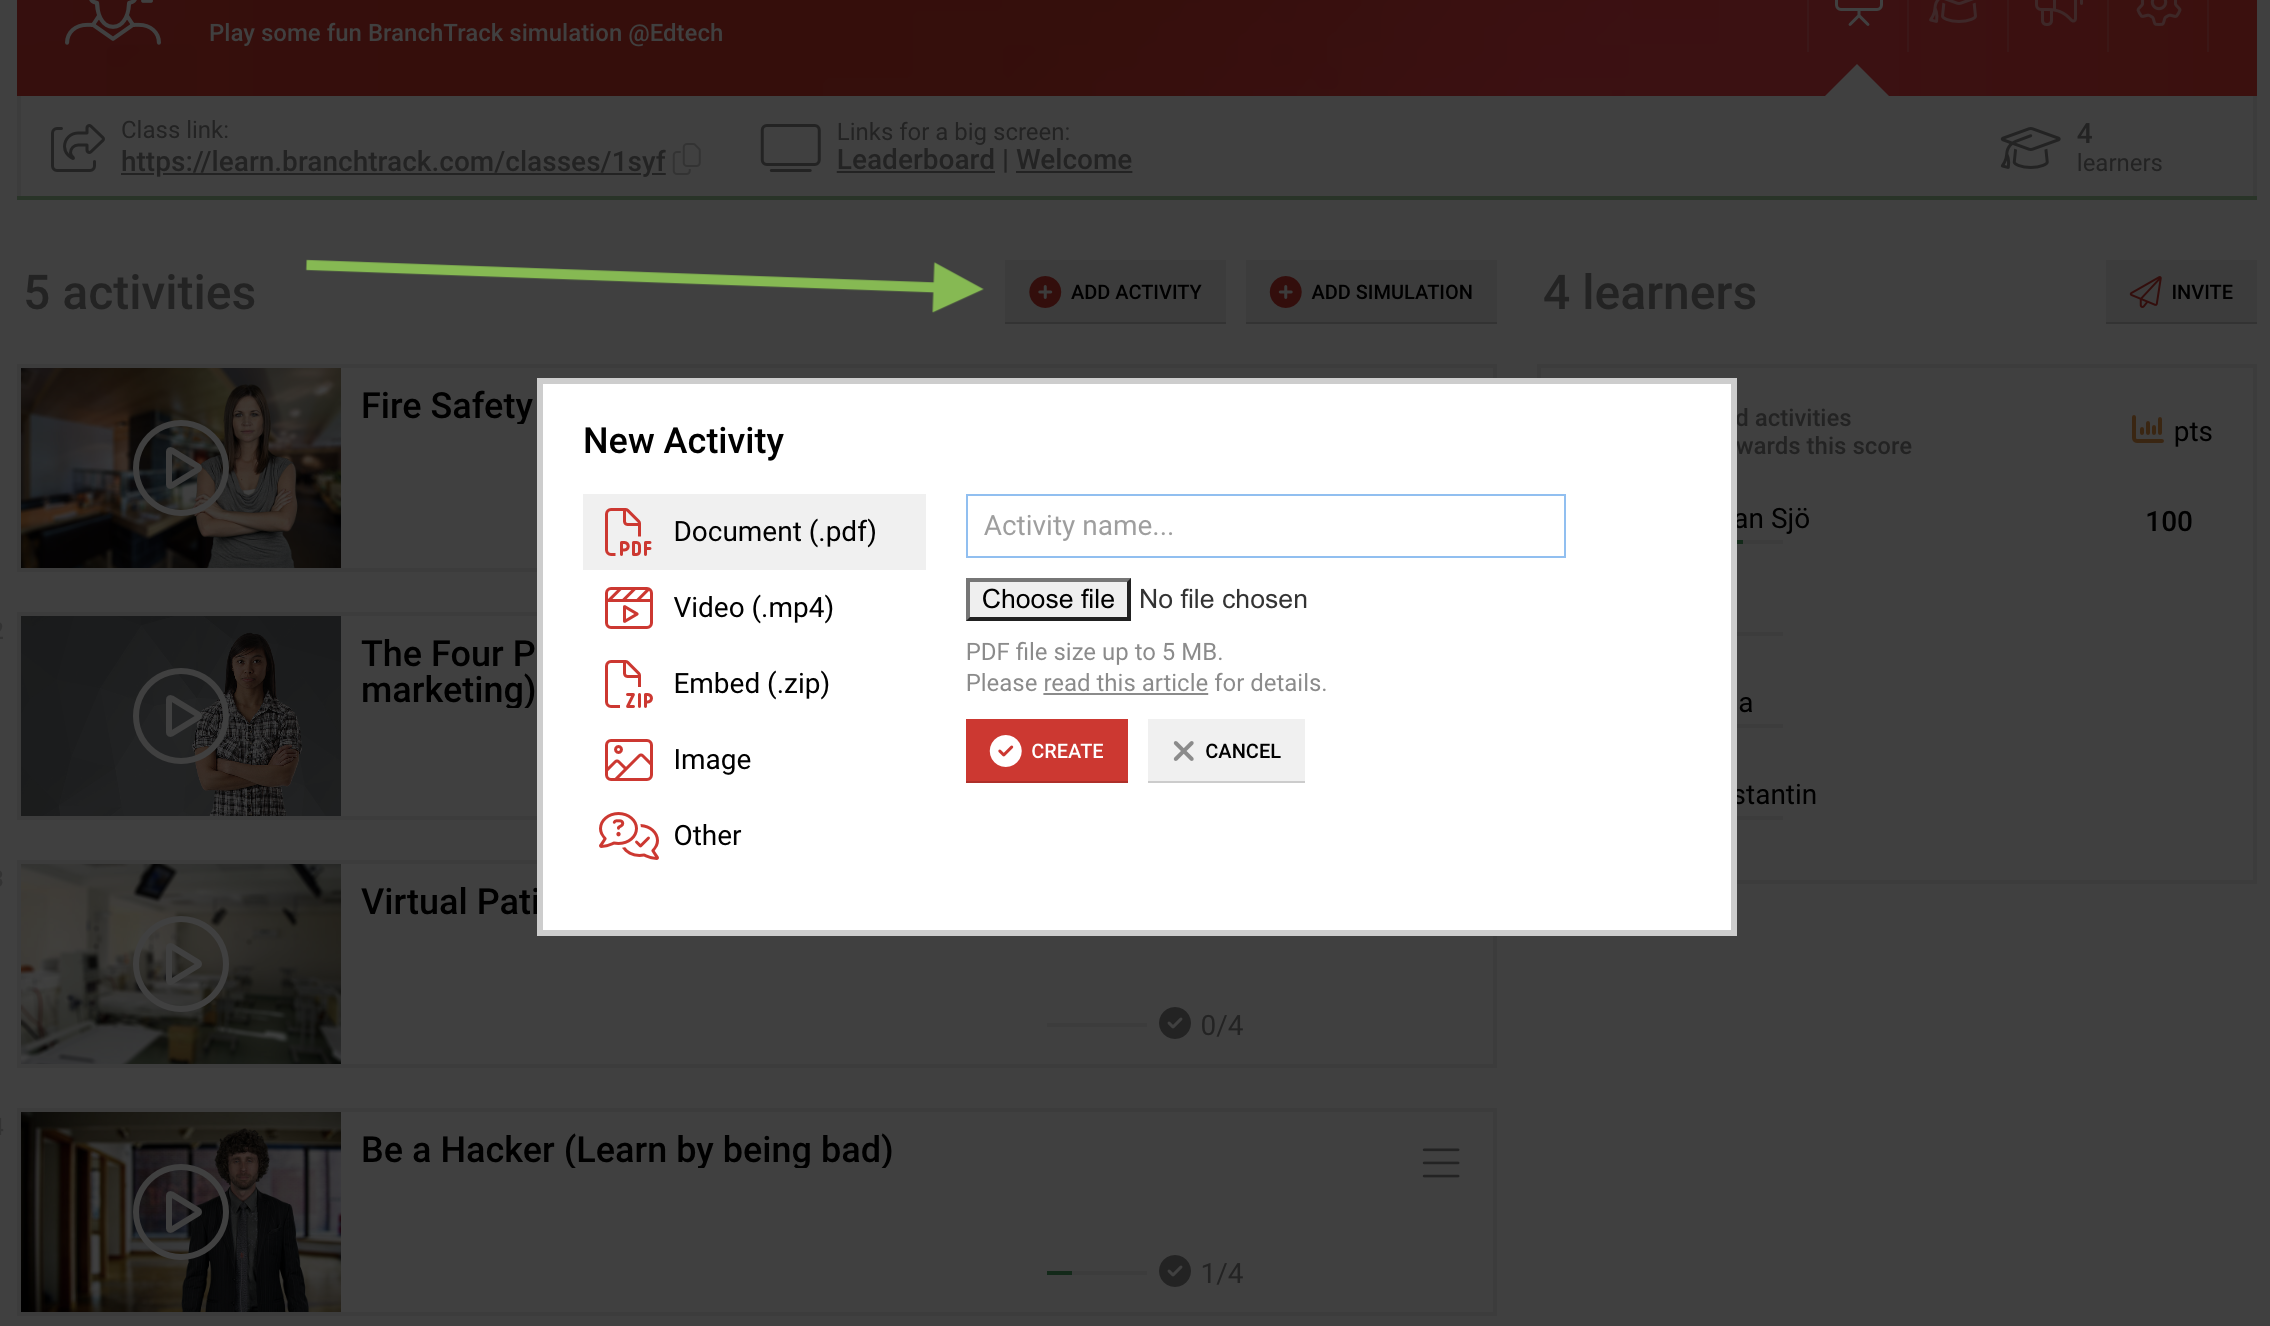
Task: Play The Four P's marketing video
Action: pyautogui.click(x=180, y=715)
